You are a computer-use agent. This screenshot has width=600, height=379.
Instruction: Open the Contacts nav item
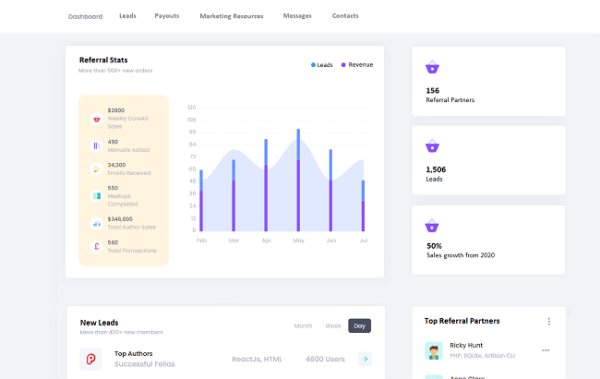point(345,16)
